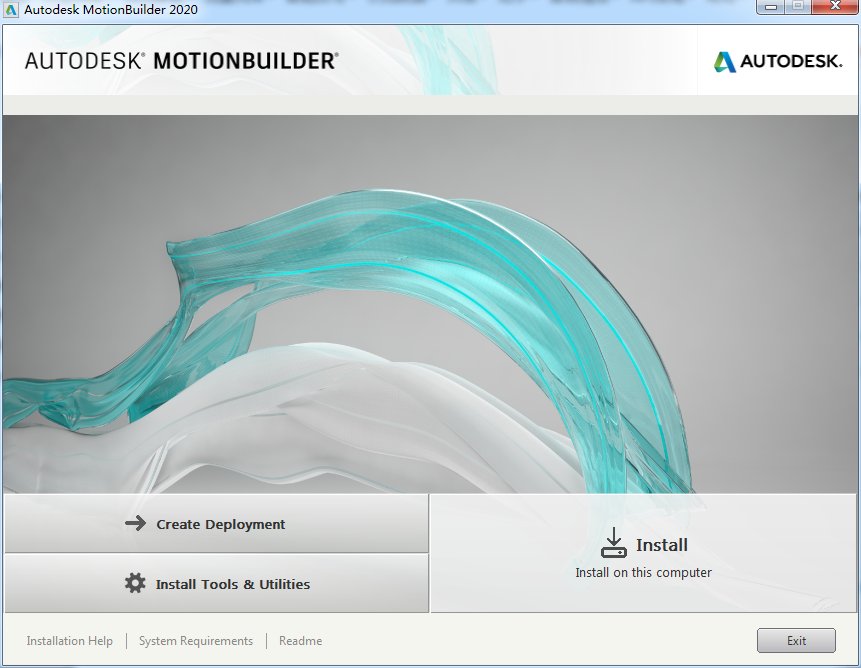Minimize the installer window

tap(771, 7)
